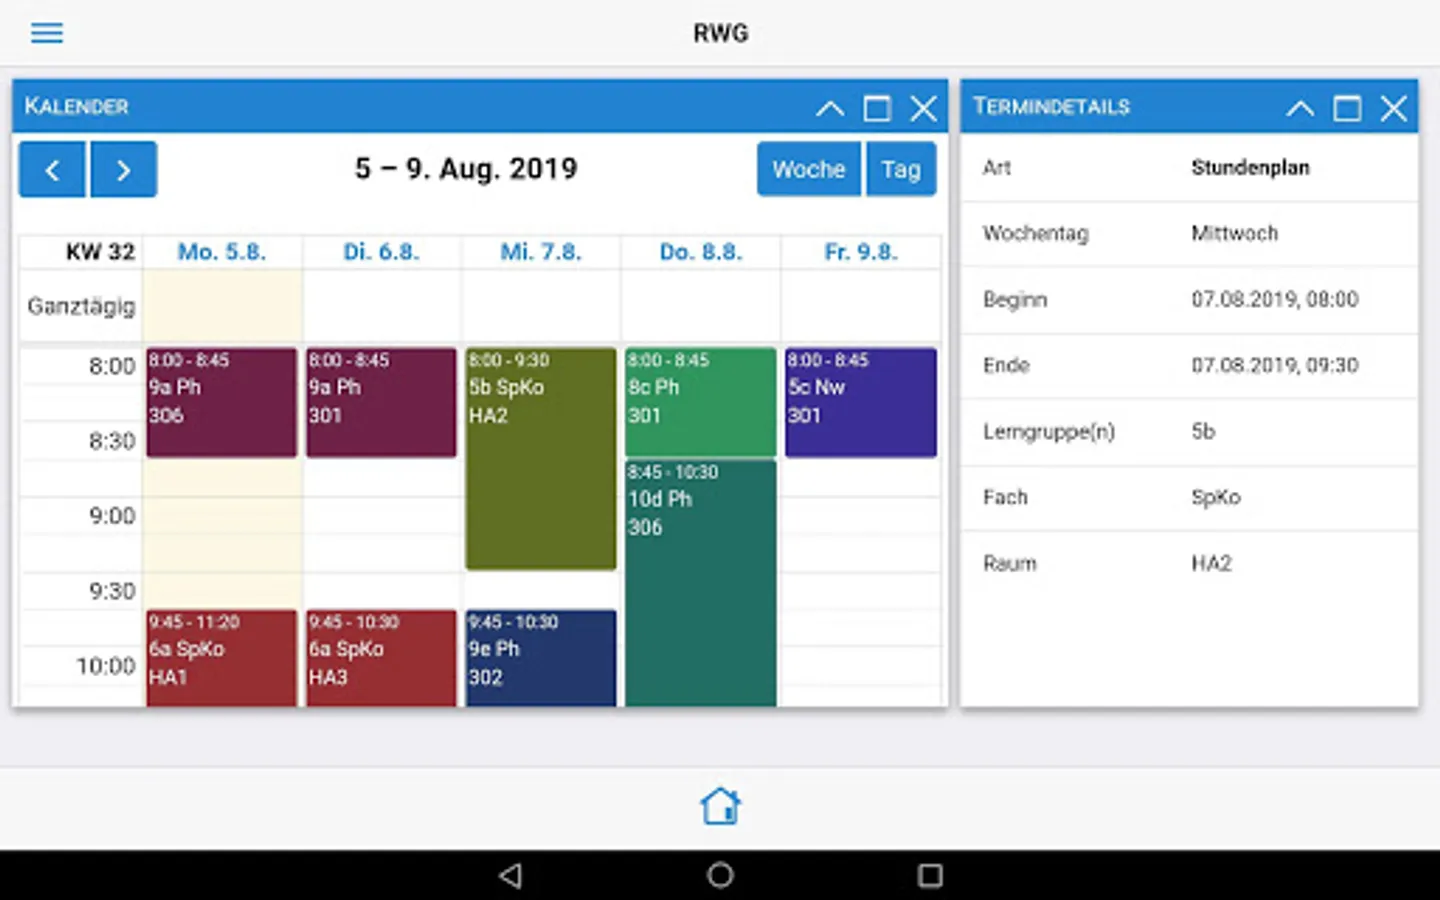The image size is (1440, 900).
Task: Open Thursday 8c Ph 301 lesson
Action: point(701,402)
